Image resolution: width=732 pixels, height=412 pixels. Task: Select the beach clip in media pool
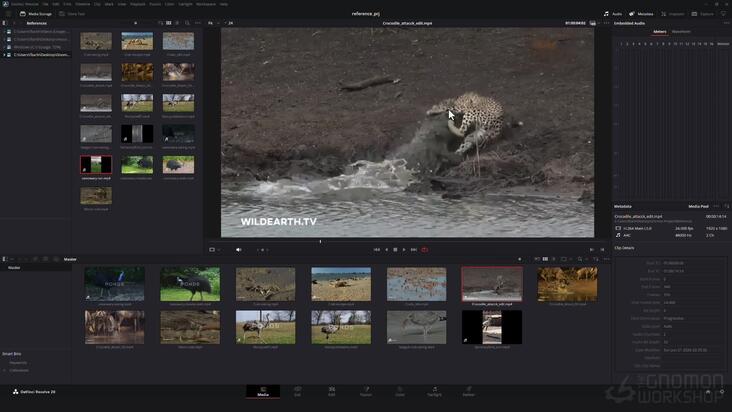coord(341,284)
